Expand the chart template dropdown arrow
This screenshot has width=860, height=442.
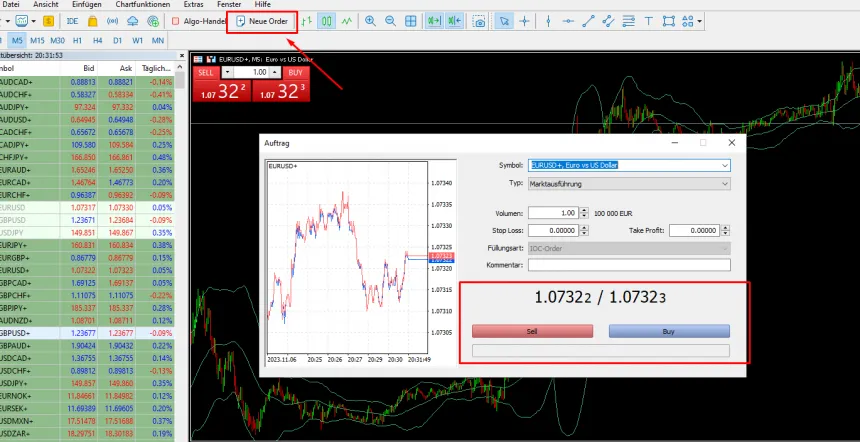click(x=33, y=21)
